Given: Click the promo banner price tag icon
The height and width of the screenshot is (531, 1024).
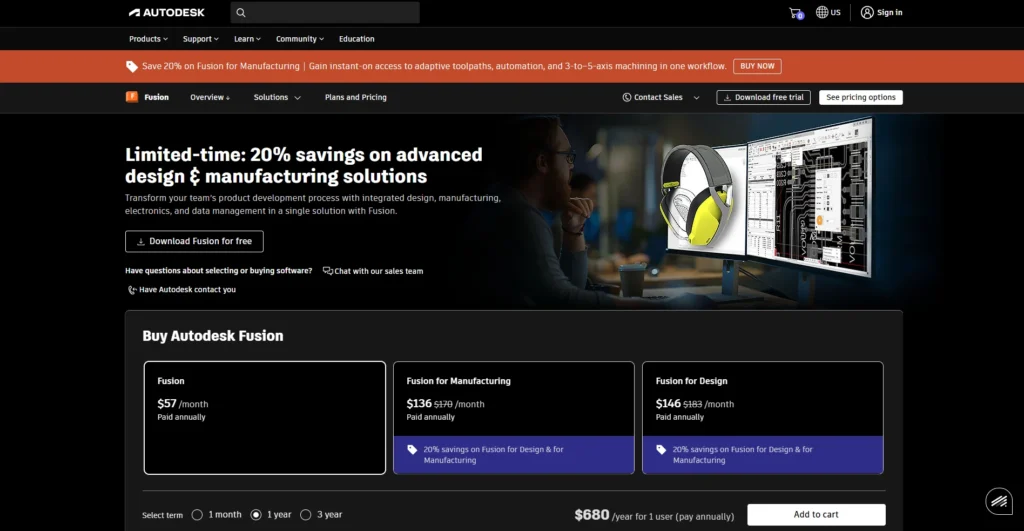Looking at the screenshot, I should 132,66.
